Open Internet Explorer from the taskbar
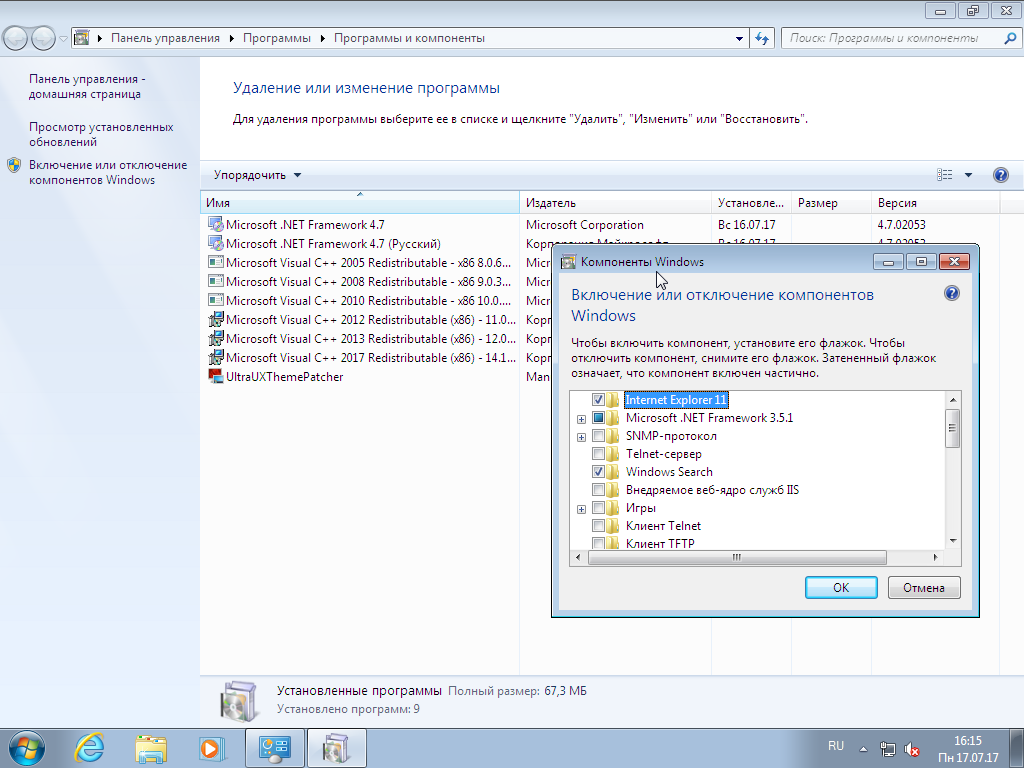This screenshot has height=768, width=1024. pos(89,748)
